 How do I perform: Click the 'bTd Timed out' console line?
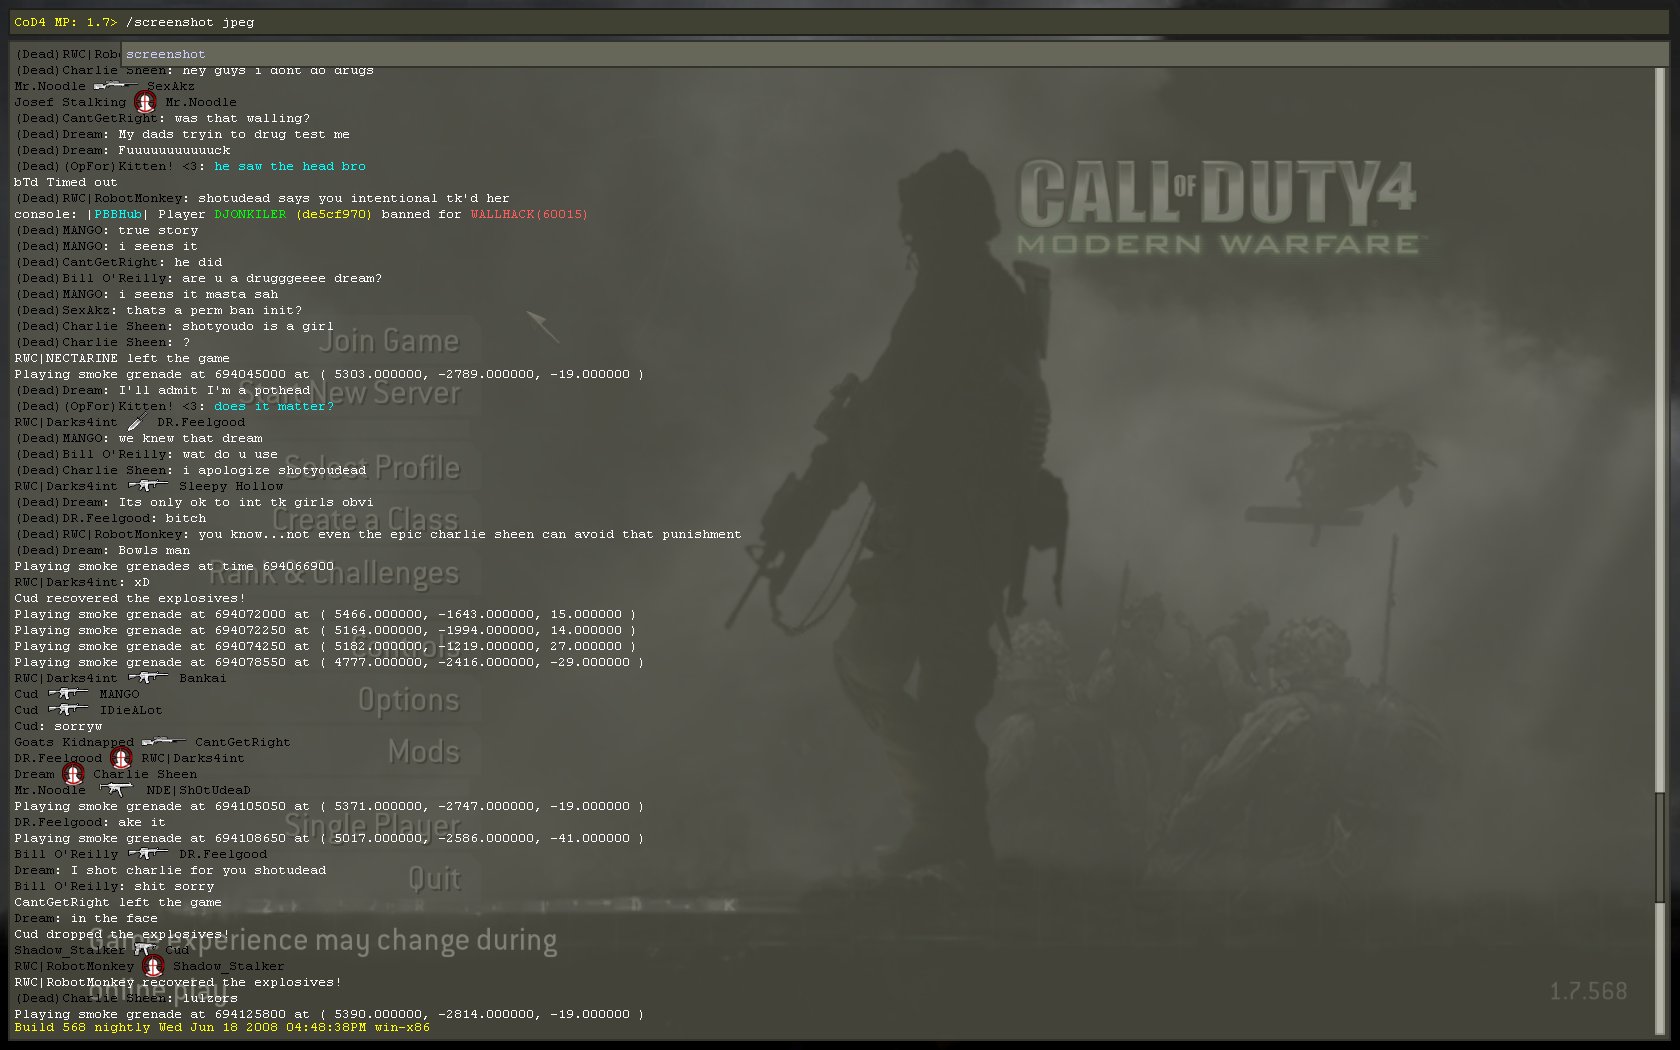point(65,182)
